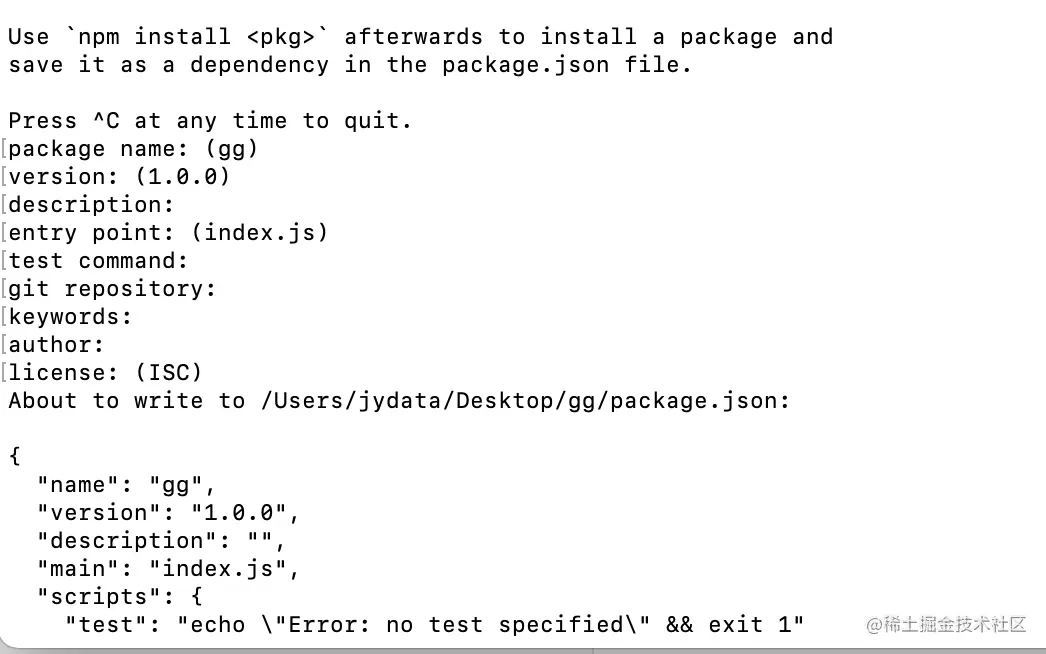Click the description prompt line
Viewport: 1046px width, 654px height.
coord(91,205)
